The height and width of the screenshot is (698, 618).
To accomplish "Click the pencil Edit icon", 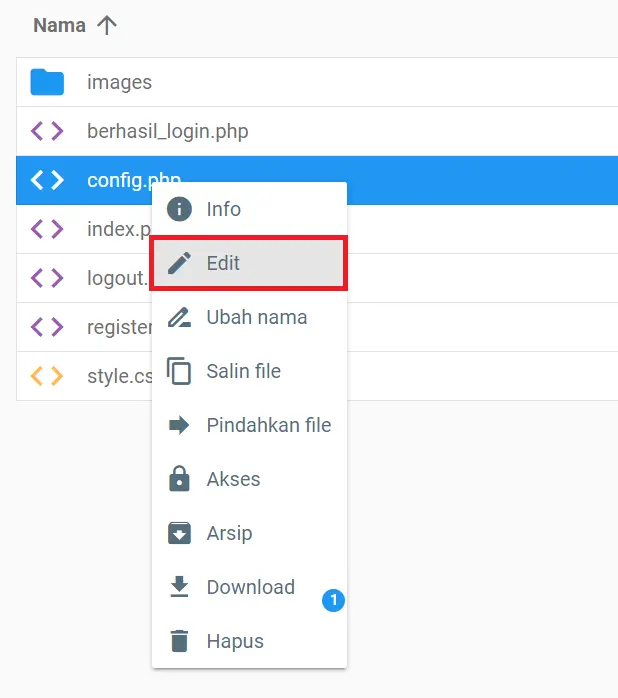I will point(179,263).
